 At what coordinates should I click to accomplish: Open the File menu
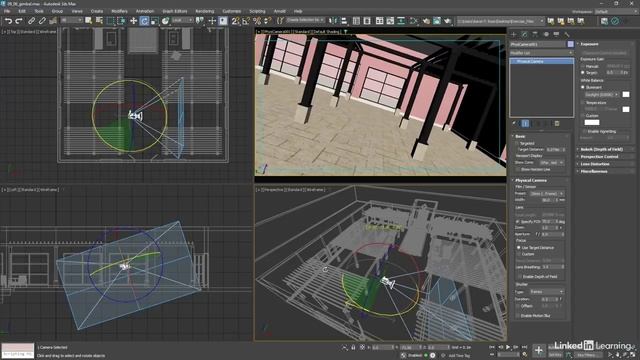[7, 11]
